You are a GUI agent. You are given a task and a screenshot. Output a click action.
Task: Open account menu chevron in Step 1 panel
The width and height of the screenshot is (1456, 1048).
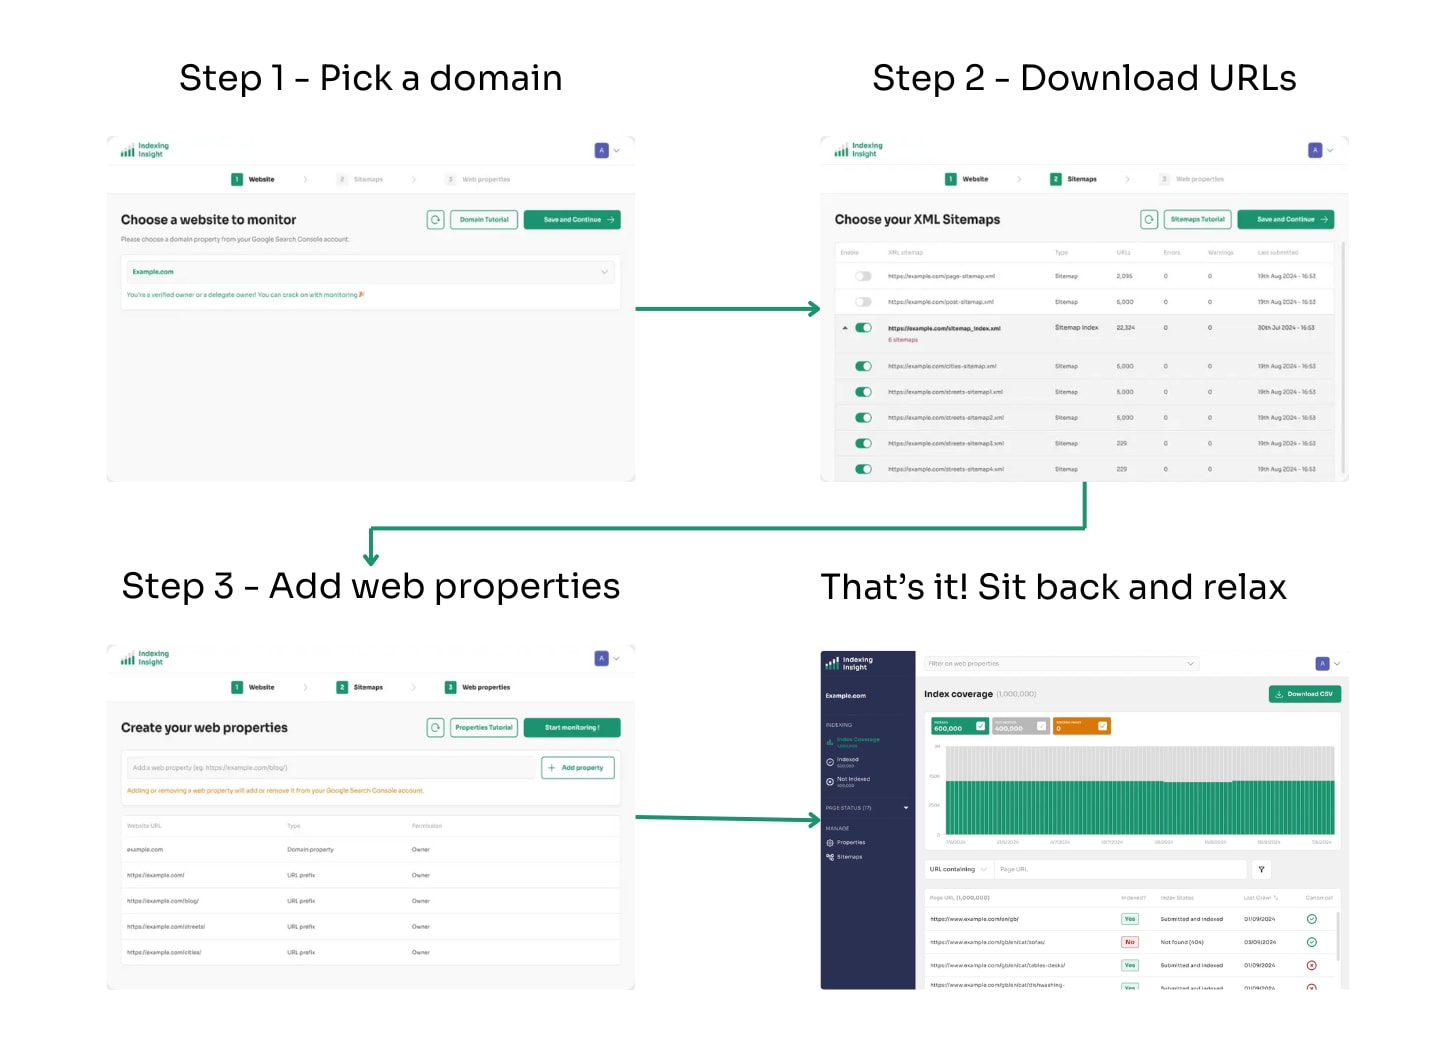tap(617, 151)
